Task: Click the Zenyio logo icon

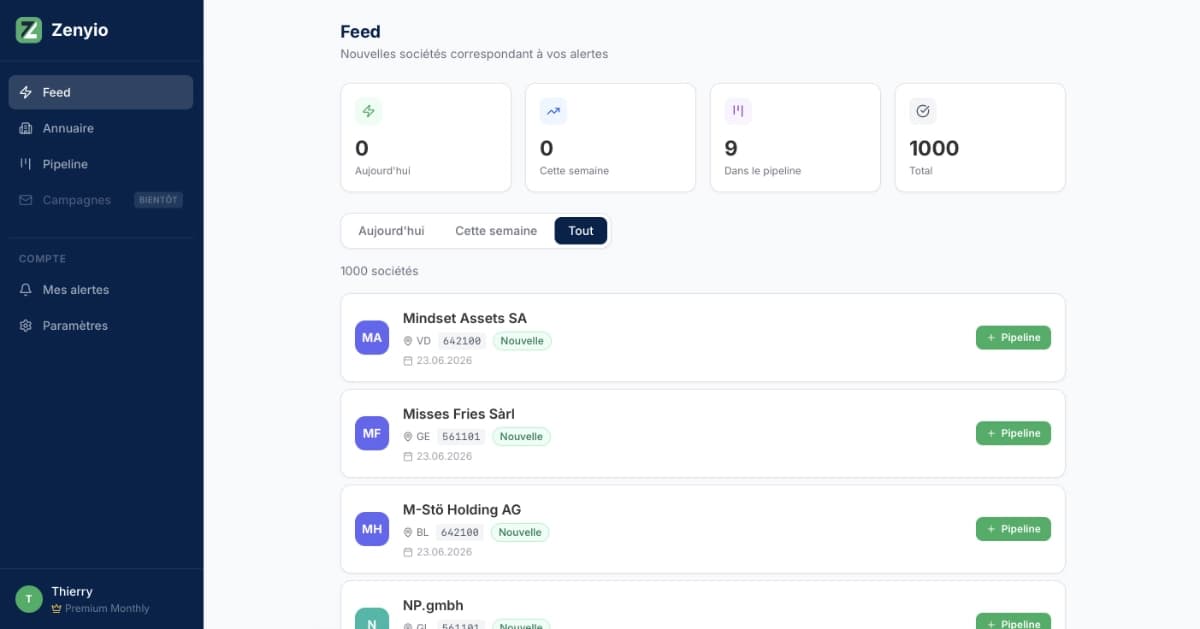Action: click(x=29, y=30)
